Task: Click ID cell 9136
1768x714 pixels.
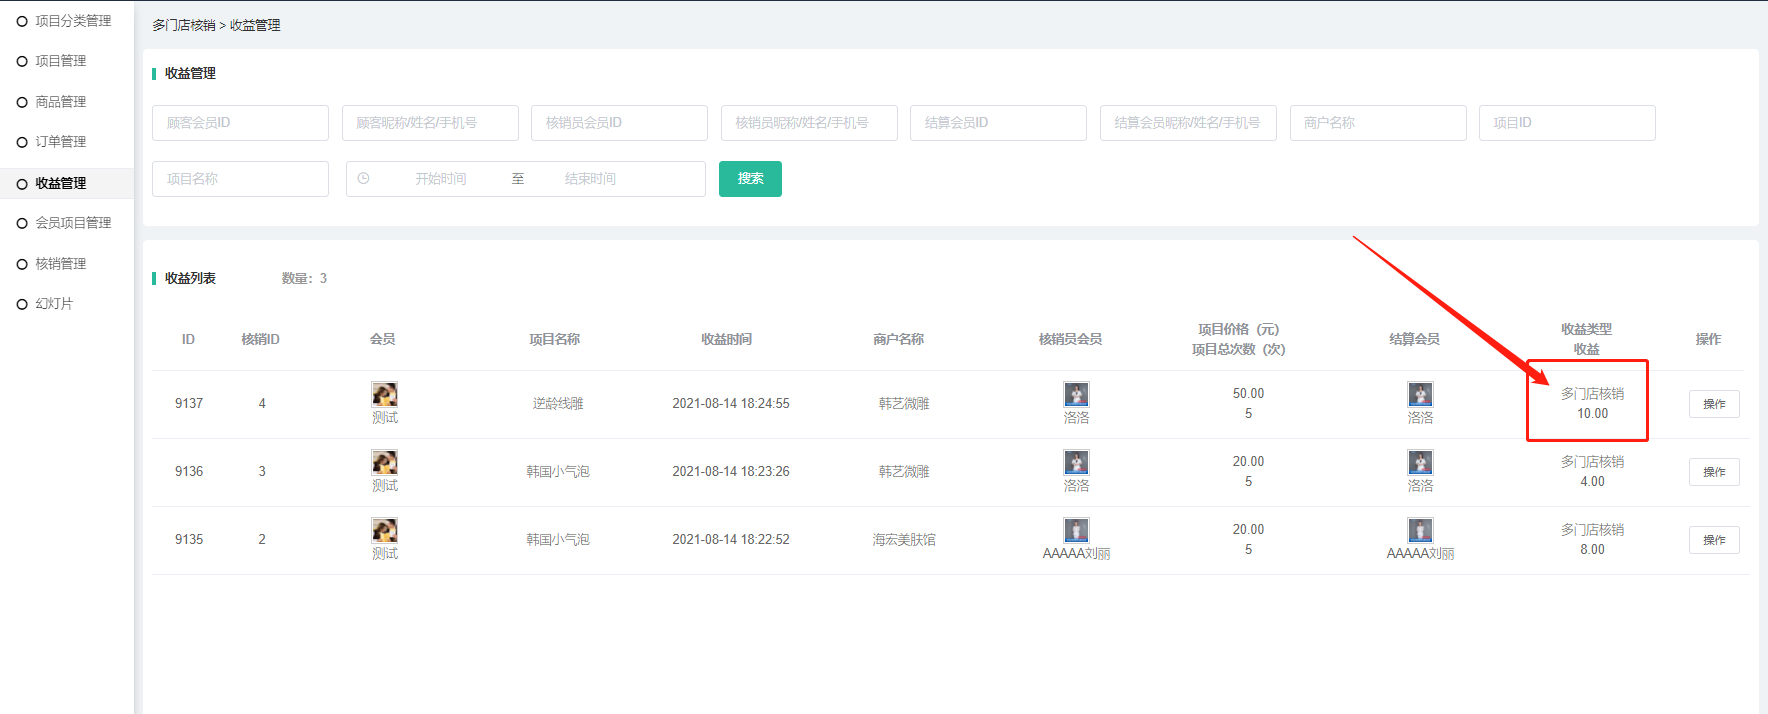Action: pos(189,472)
